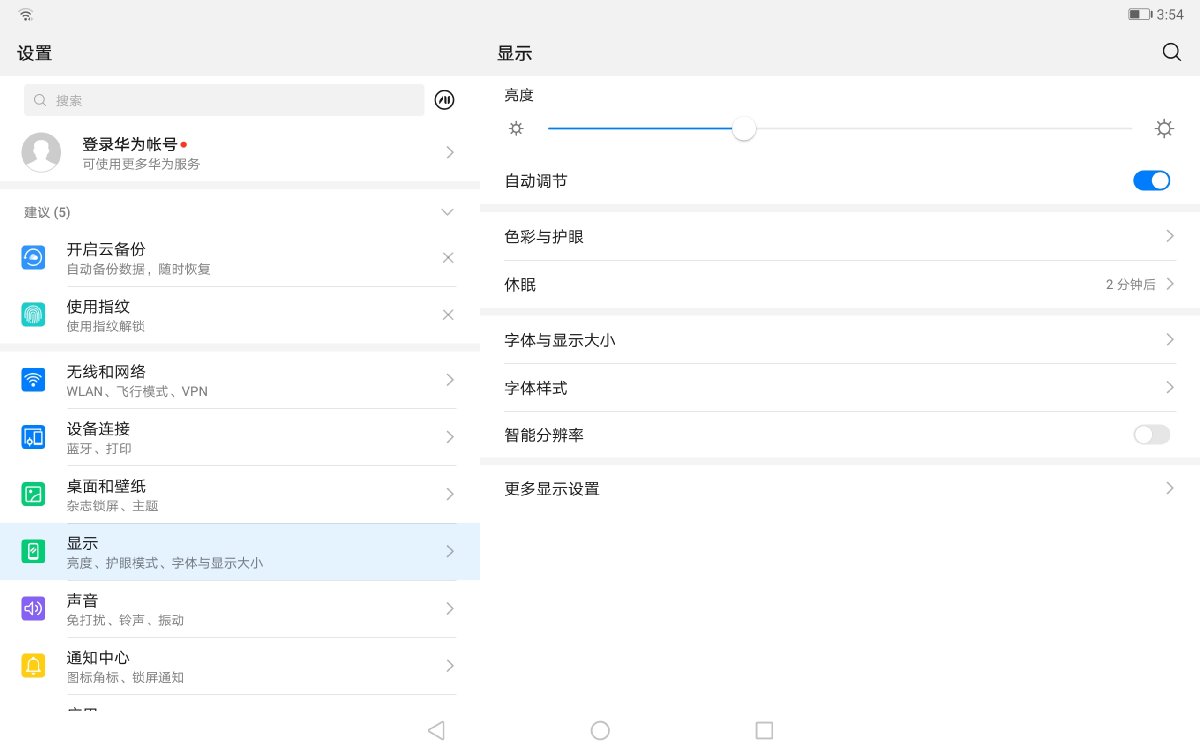1200x750 pixels.
Task: Tap 登录华为帐号 to sign in
Action: pos(240,152)
